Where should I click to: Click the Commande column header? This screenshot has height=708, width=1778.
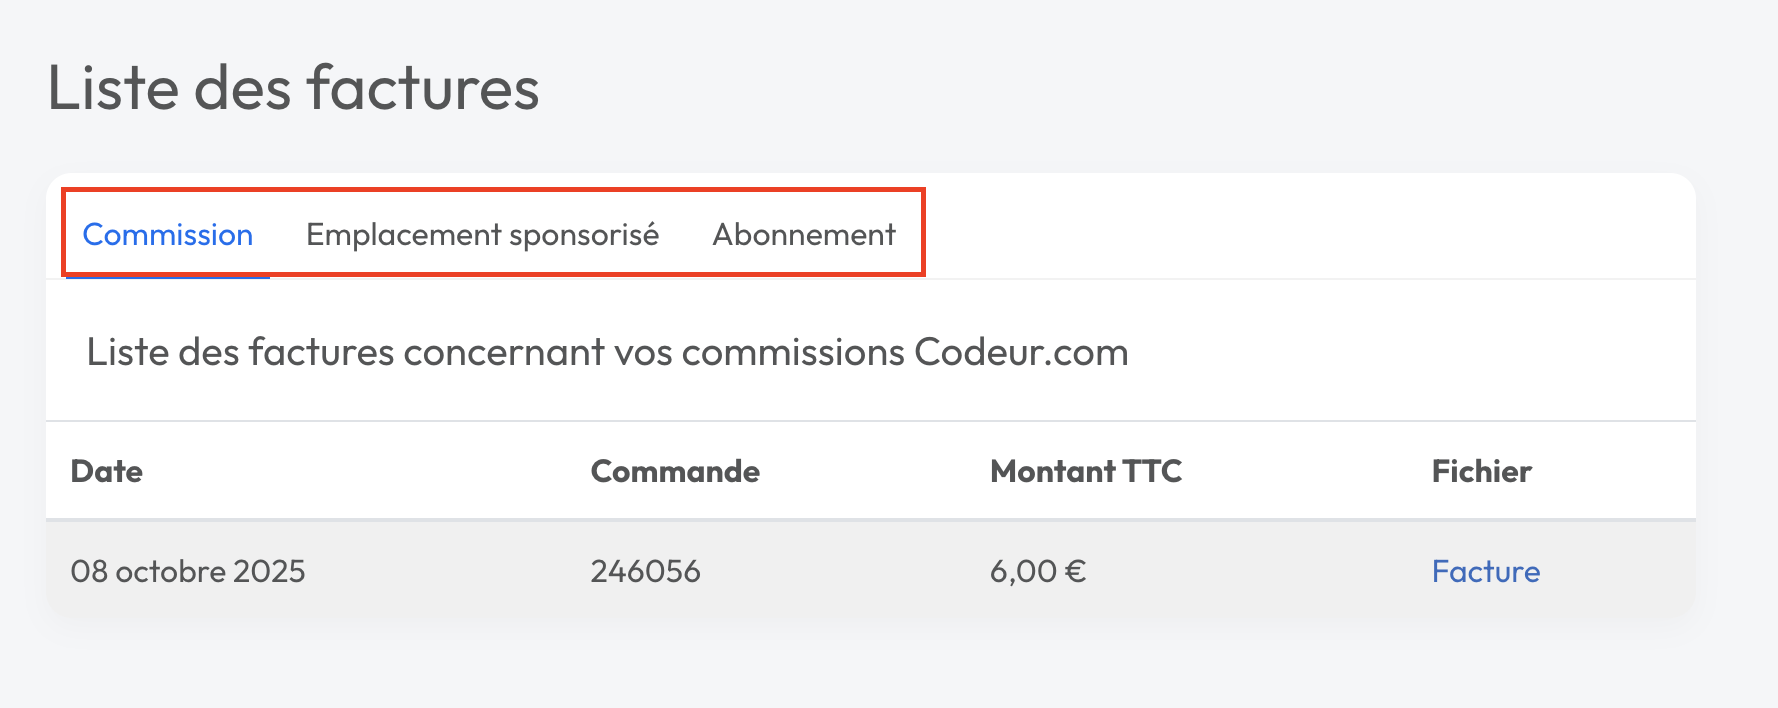675,471
